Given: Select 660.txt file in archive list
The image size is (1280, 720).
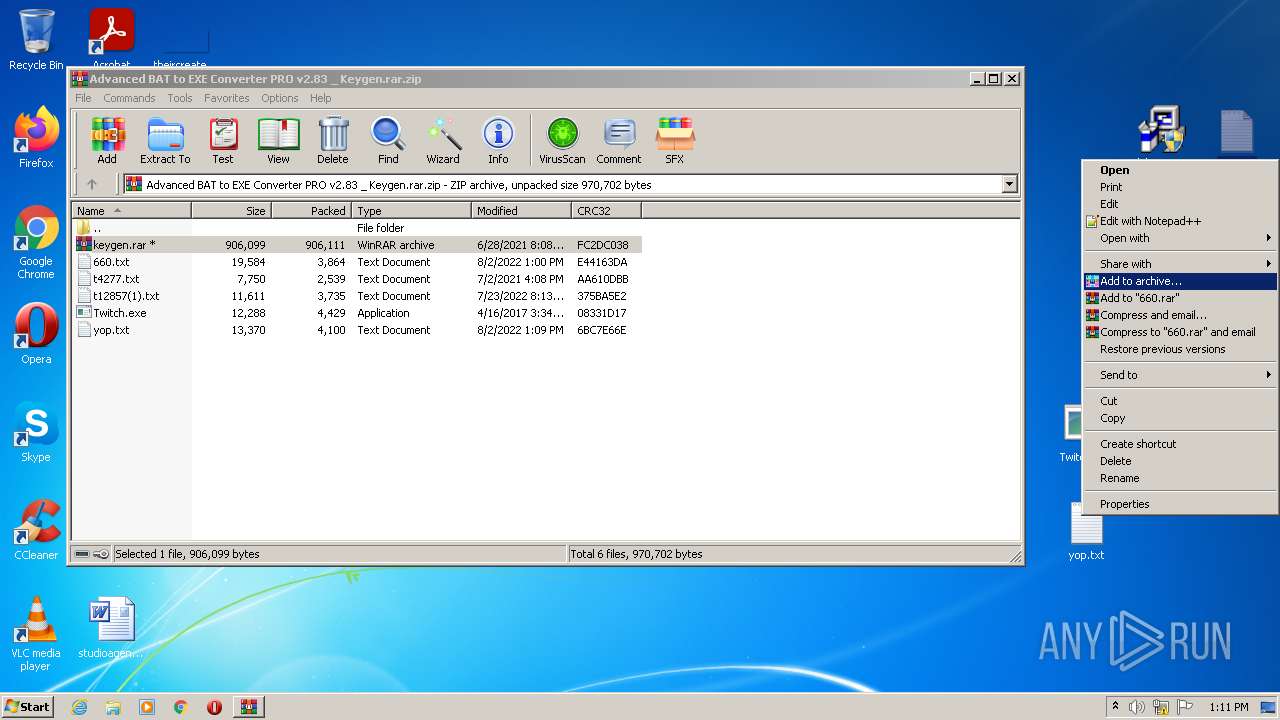Looking at the screenshot, I should pos(357,262).
